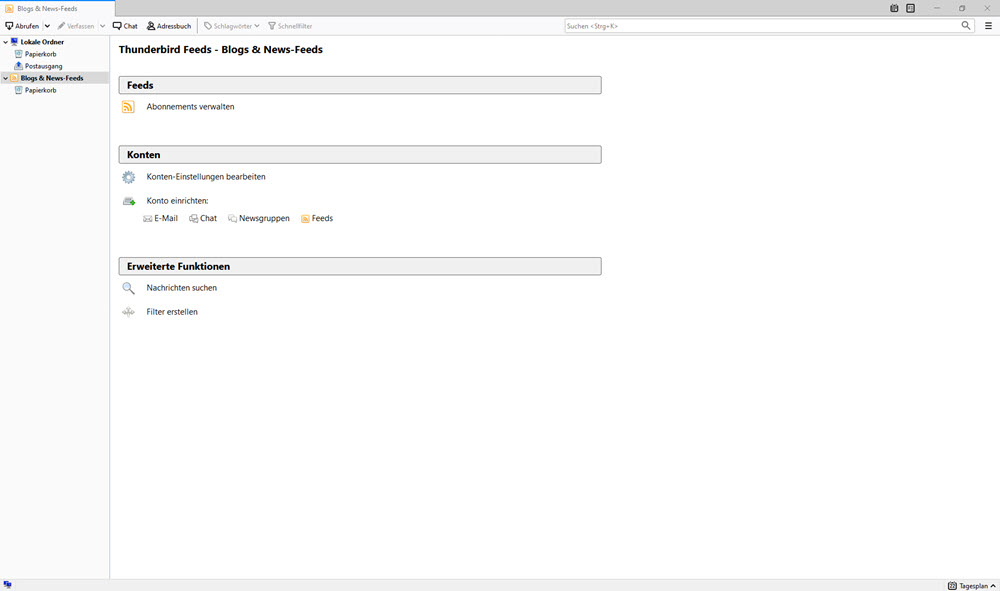Open the Adressbuch from toolbar
This screenshot has height=591, width=1000.
[x=168, y=26]
